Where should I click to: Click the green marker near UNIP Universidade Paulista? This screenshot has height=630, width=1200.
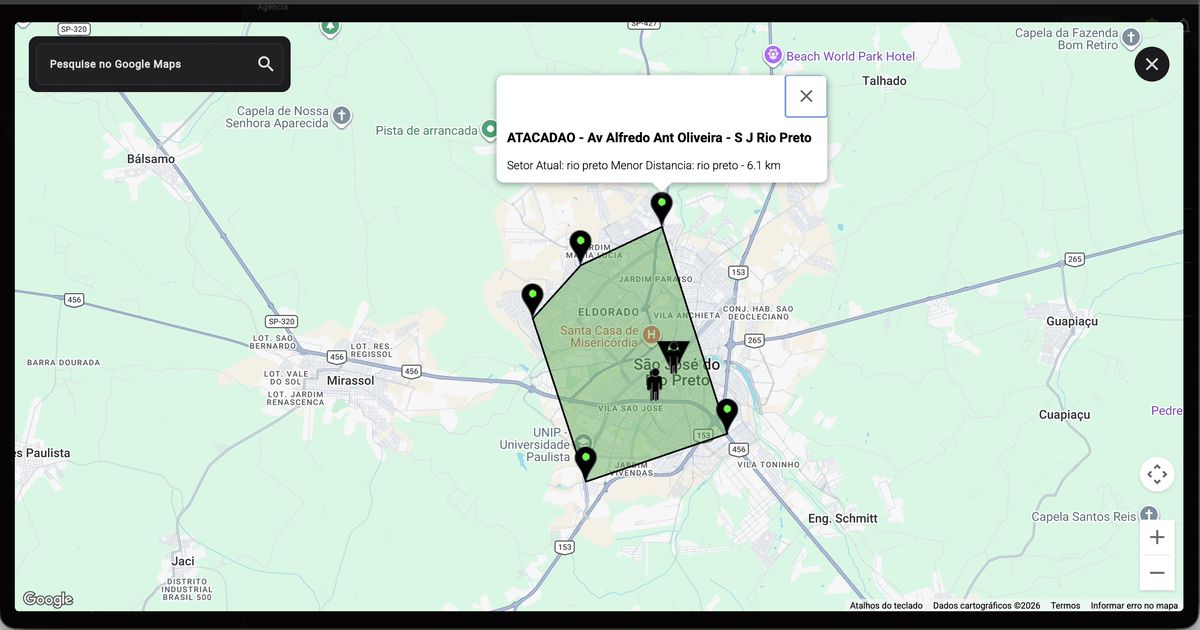(585, 456)
